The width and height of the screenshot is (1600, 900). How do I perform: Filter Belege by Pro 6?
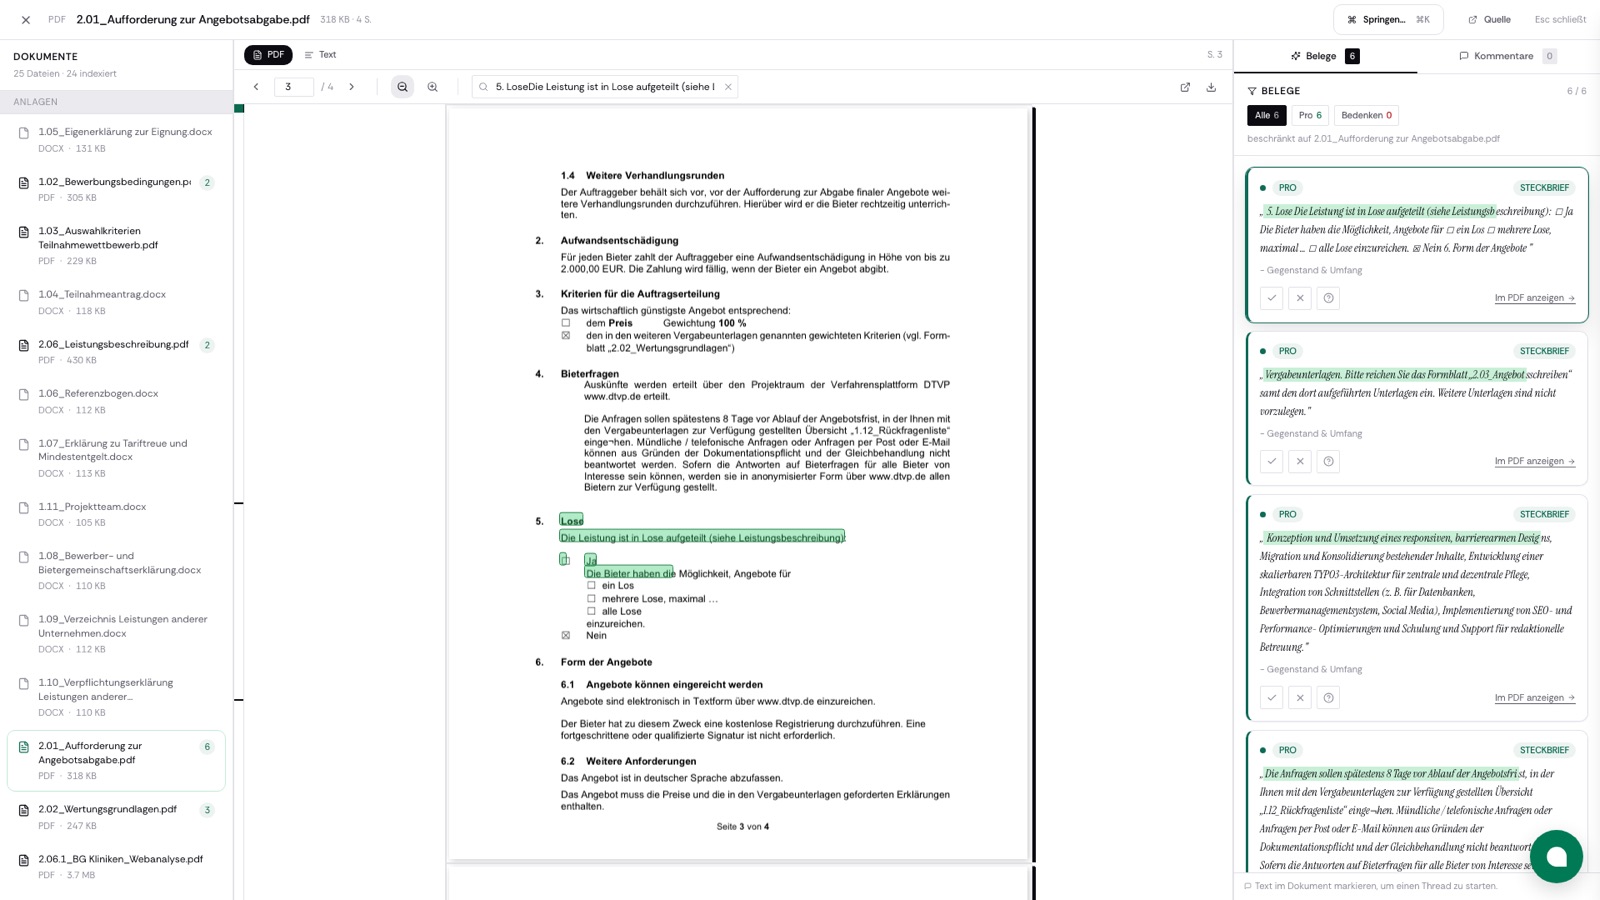(x=1310, y=115)
